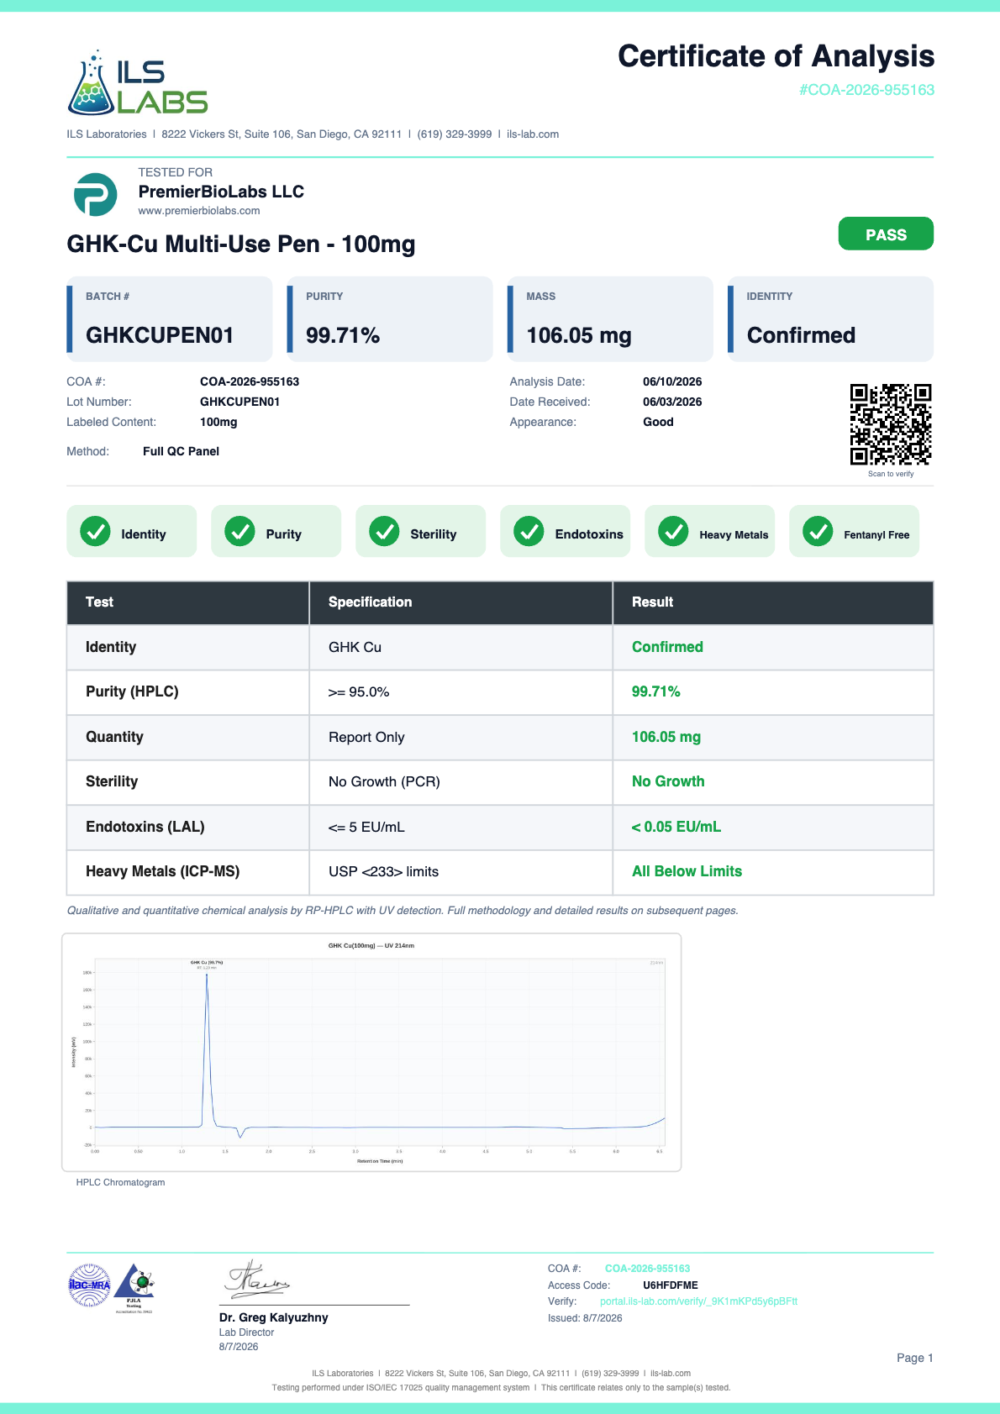Click the Purity 99.71% card
This screenshot has height=1414, width=1000.
[x=390, y=319]
